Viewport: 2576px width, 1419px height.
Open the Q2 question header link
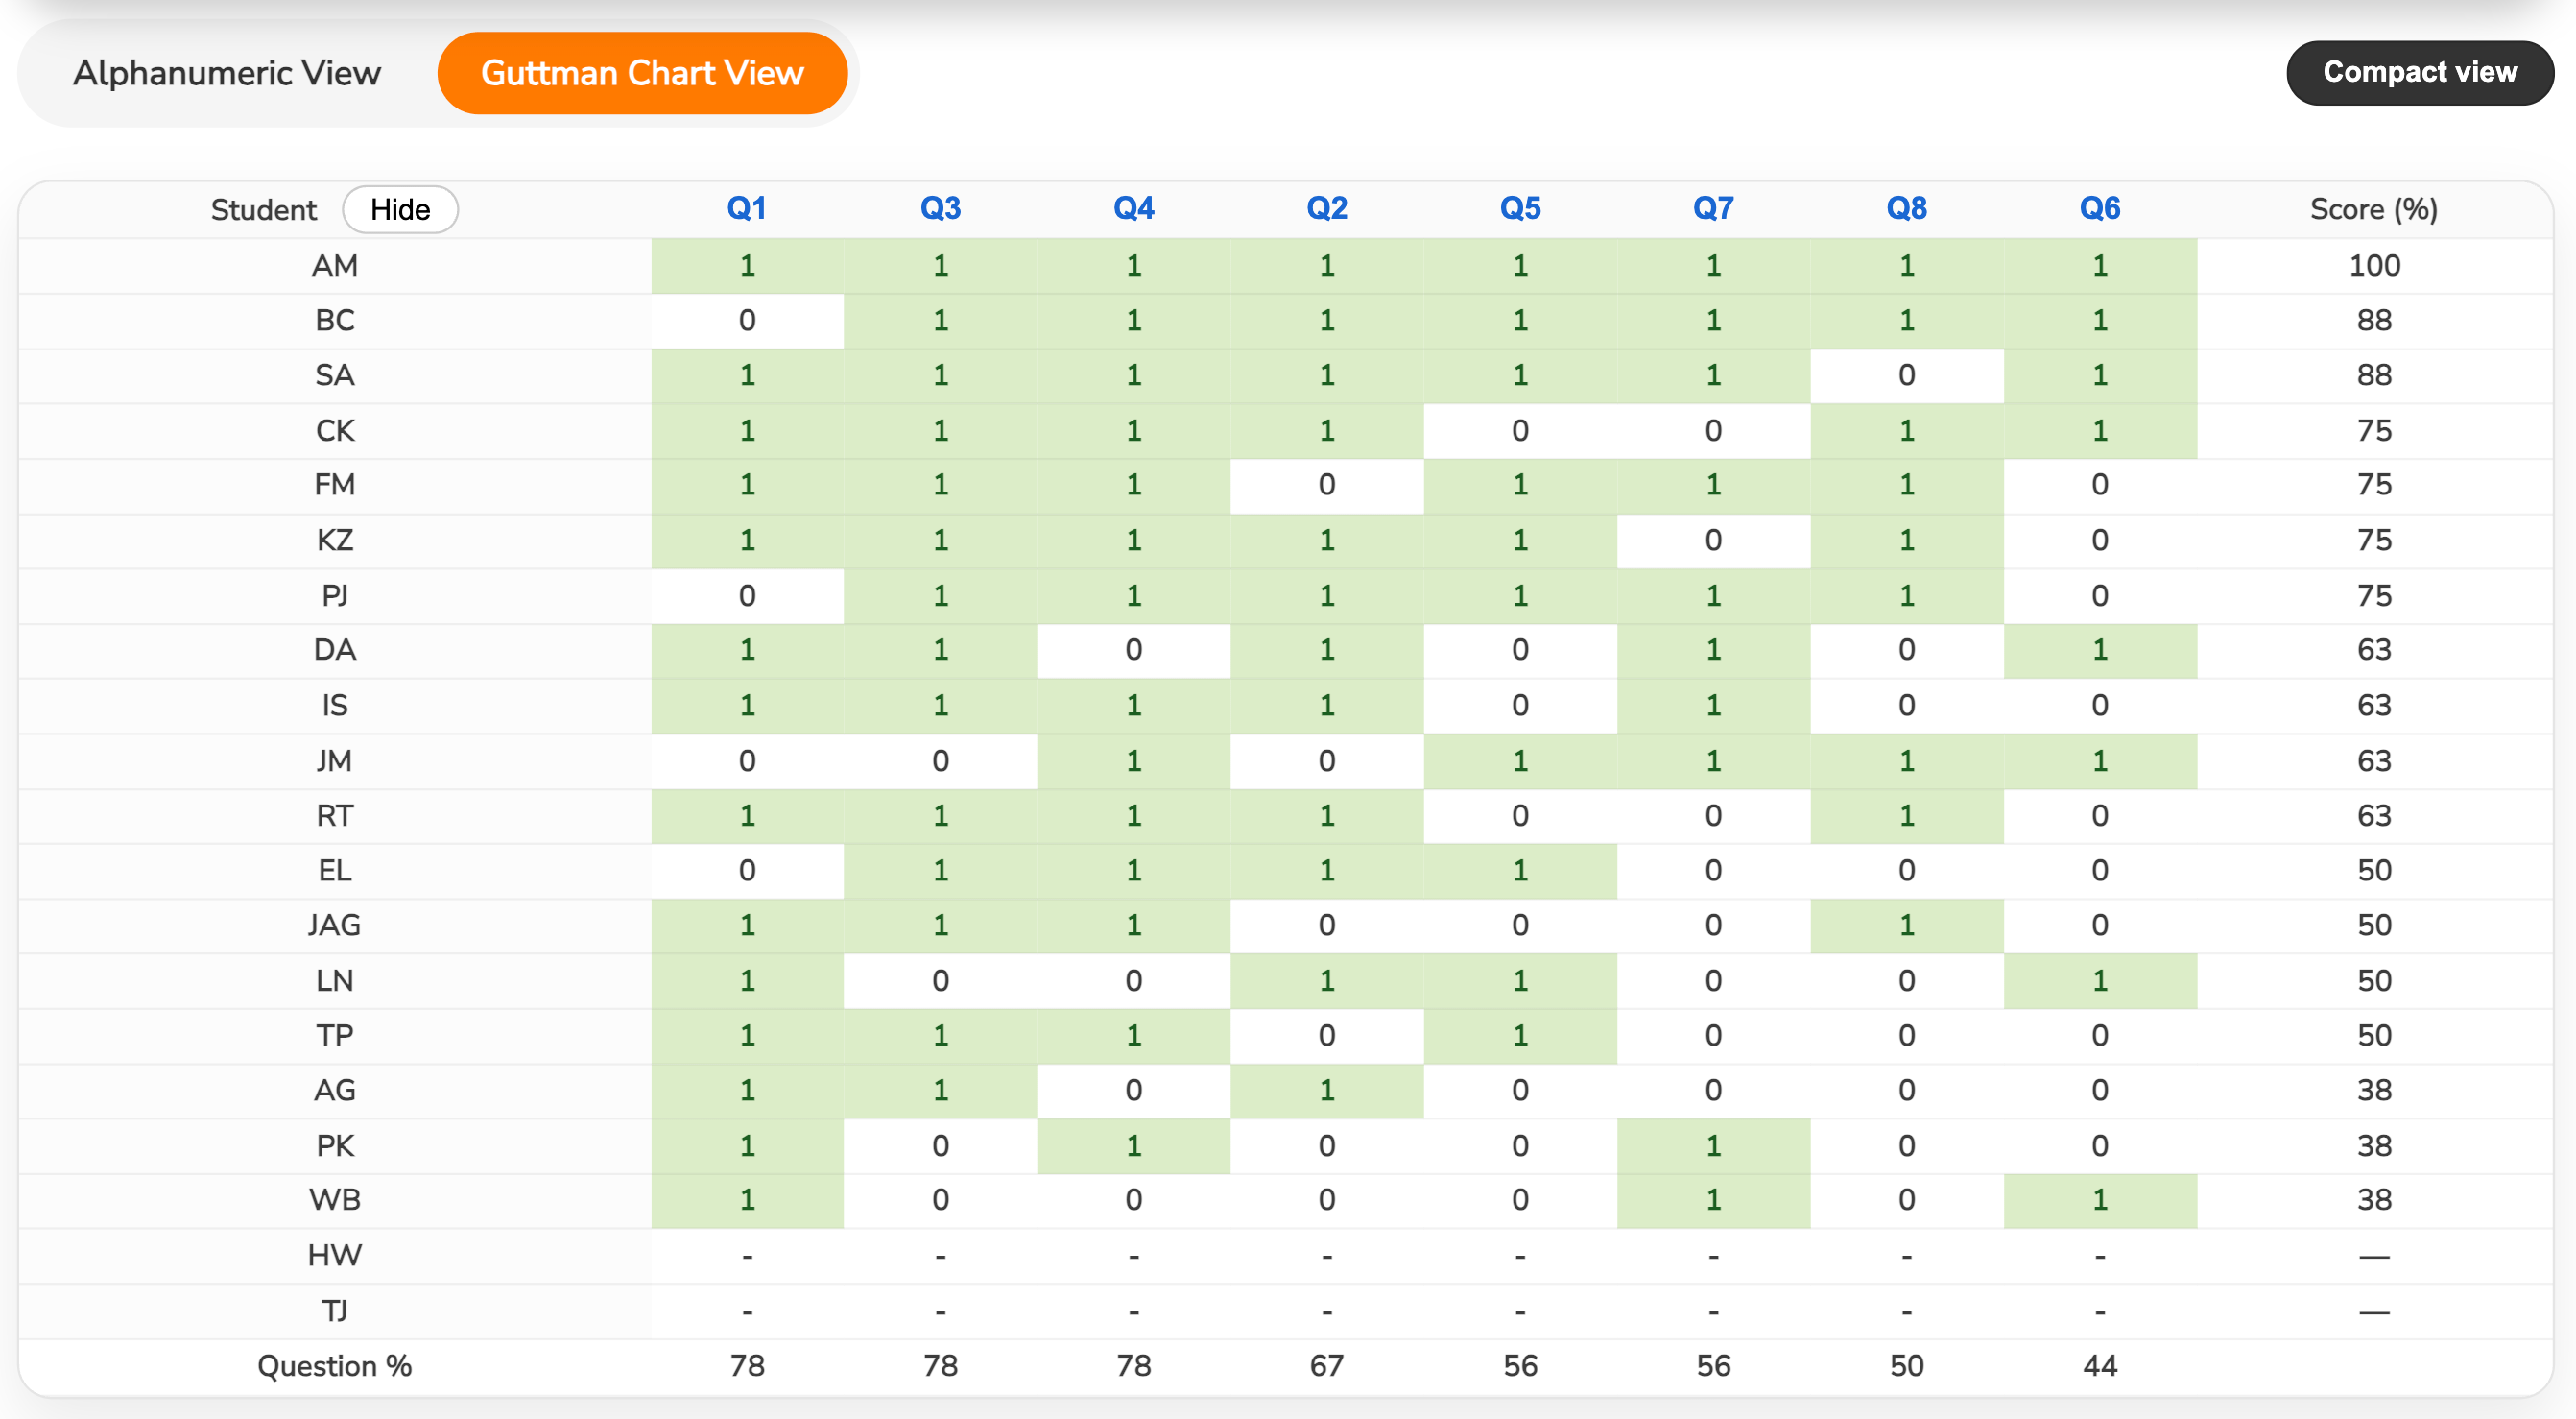1326,208
